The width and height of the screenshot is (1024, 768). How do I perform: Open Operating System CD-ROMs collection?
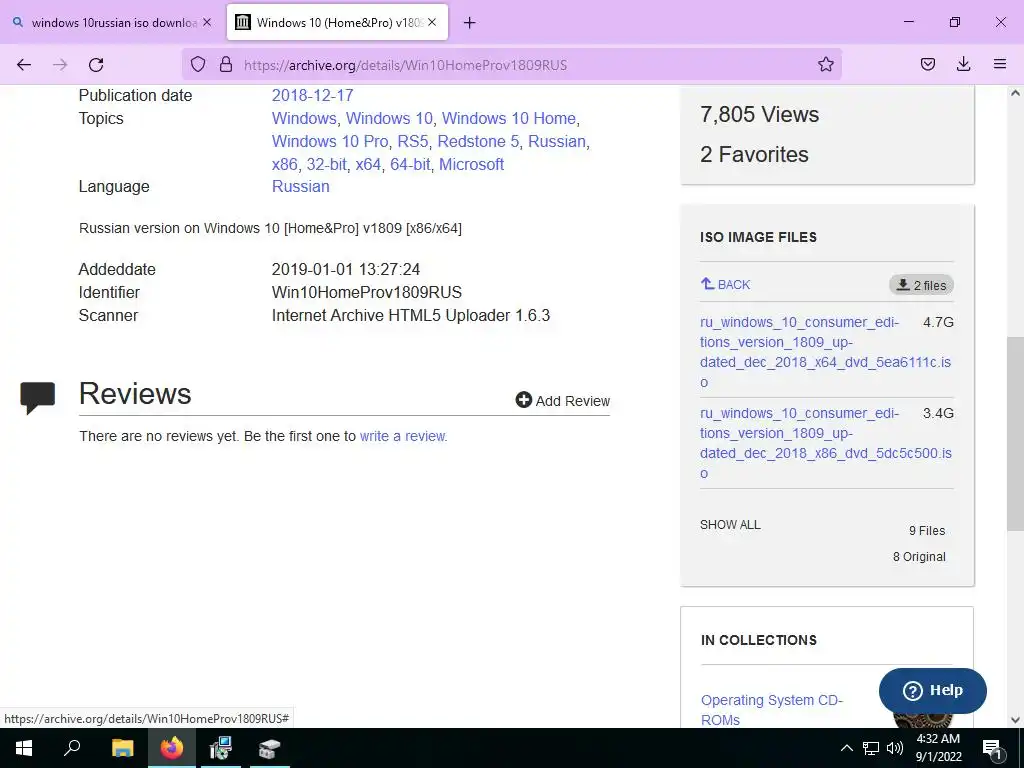click(772, 710)
